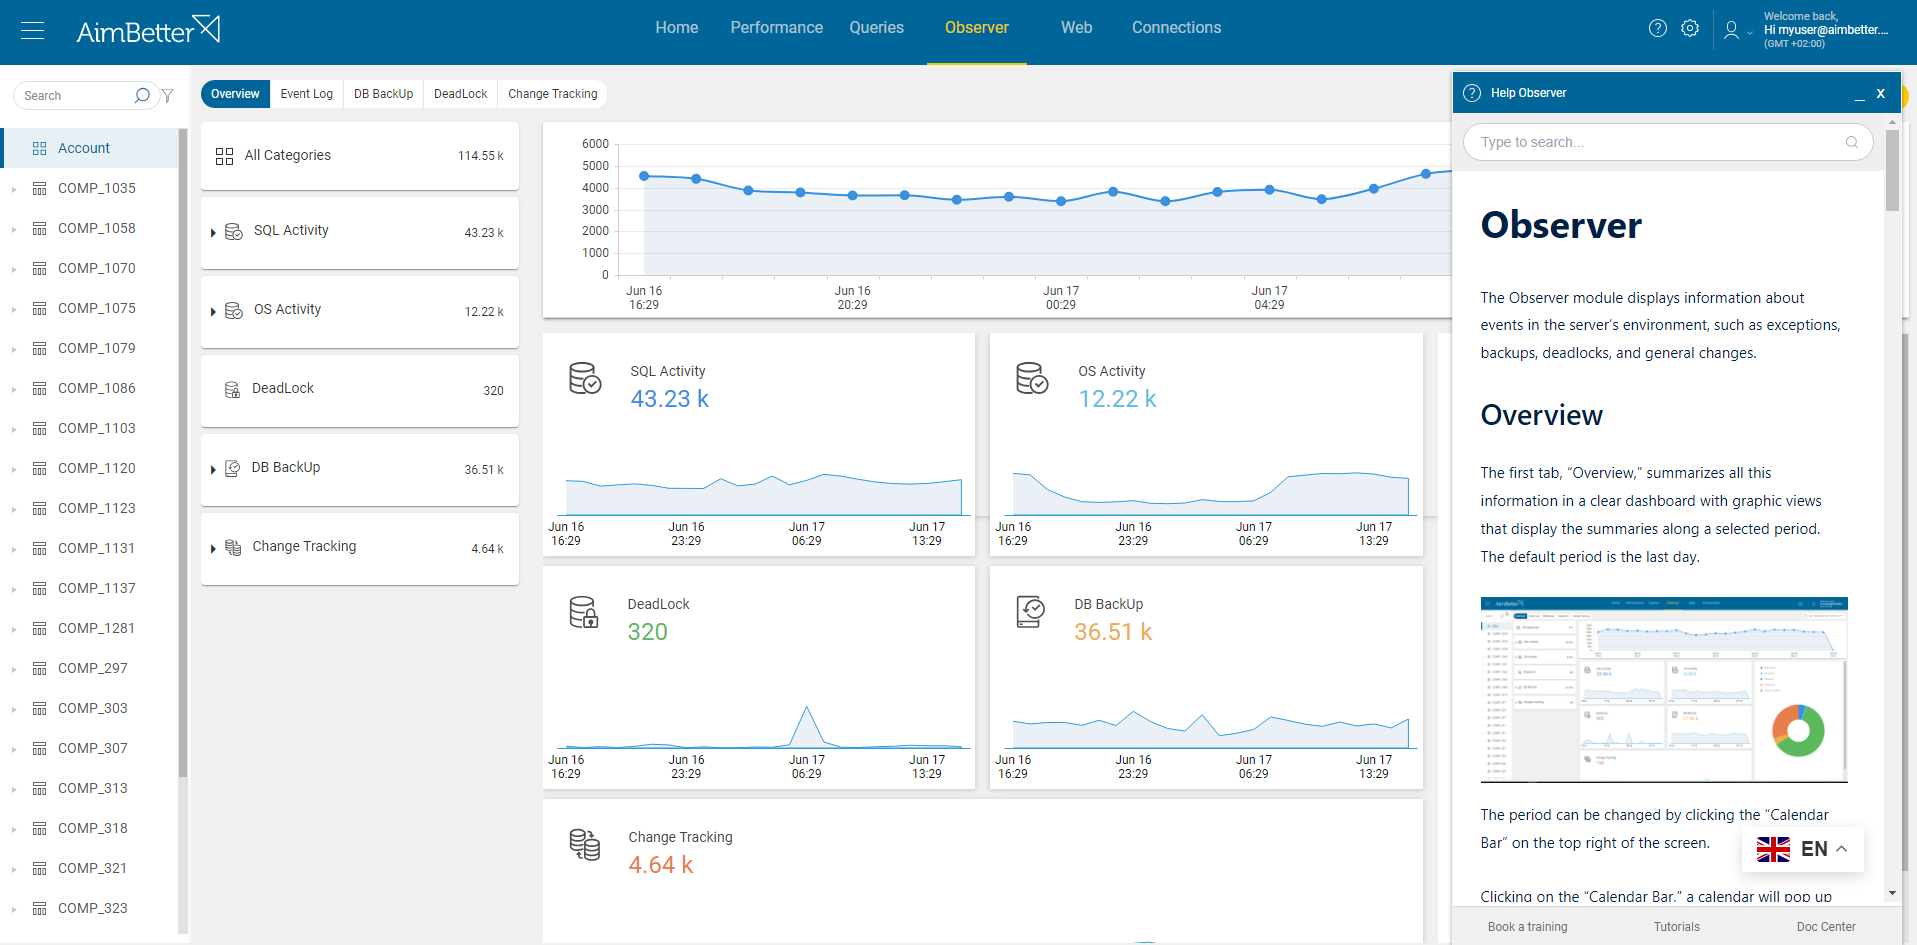1917x945 pixels.
Task: Click the OS Activity chart card icon
Action: tap(1032, 378)
